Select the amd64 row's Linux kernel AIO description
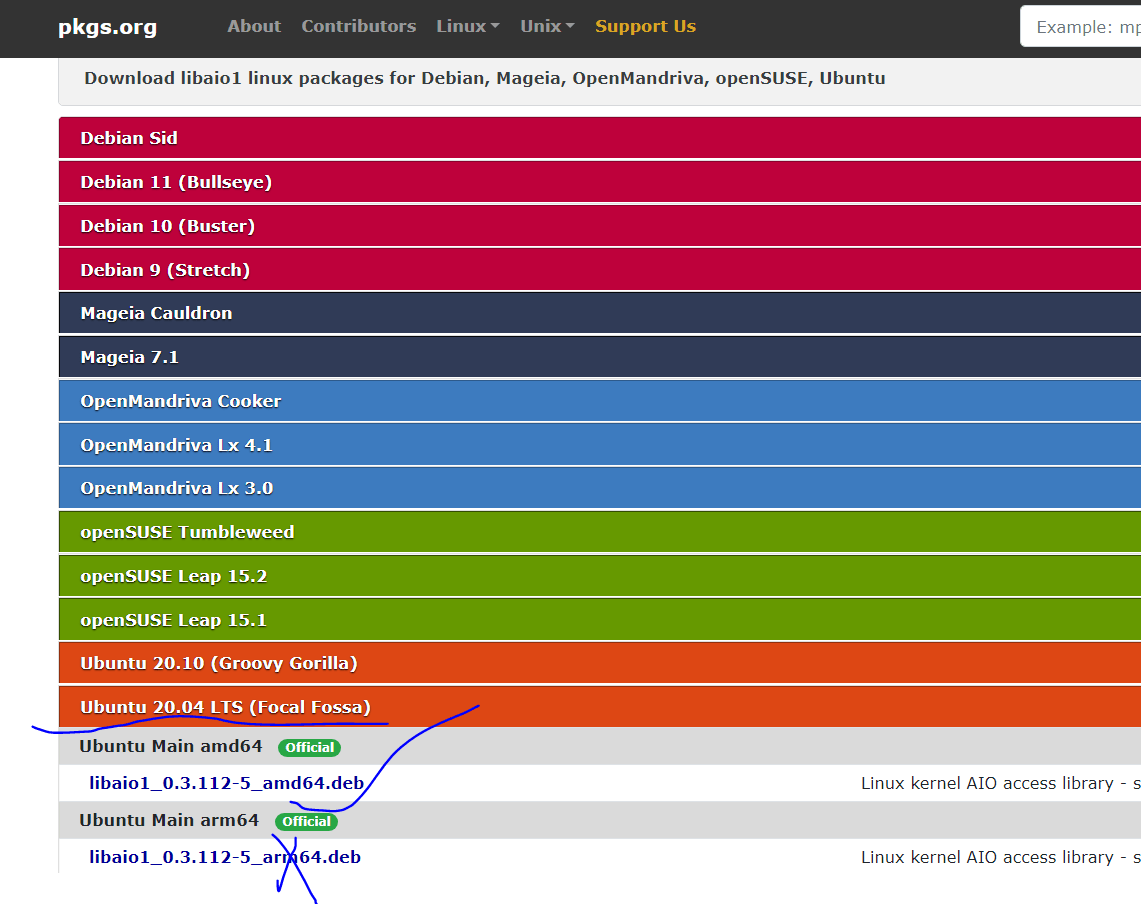This screenshot has width=1141, height=904. 1001,783
